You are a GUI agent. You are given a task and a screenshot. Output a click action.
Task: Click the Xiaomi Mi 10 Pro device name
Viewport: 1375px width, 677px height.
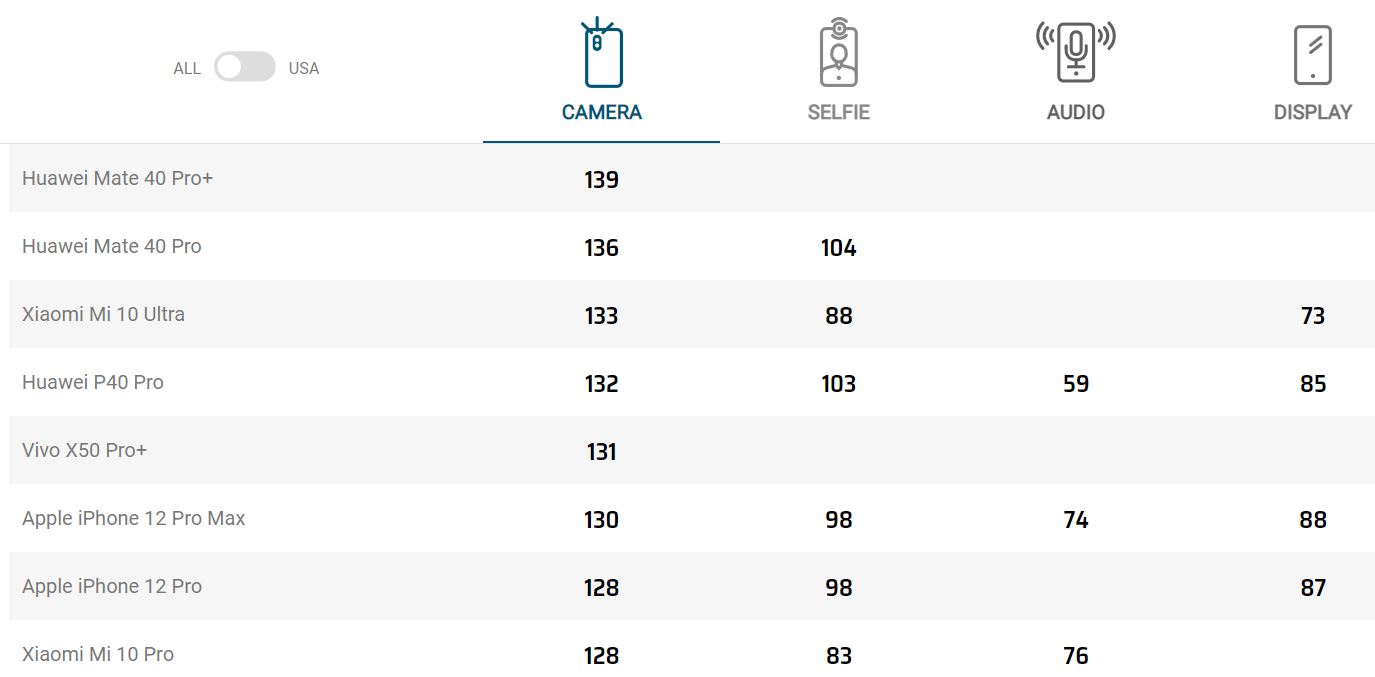pyautogui.click(x=98, y=654)
